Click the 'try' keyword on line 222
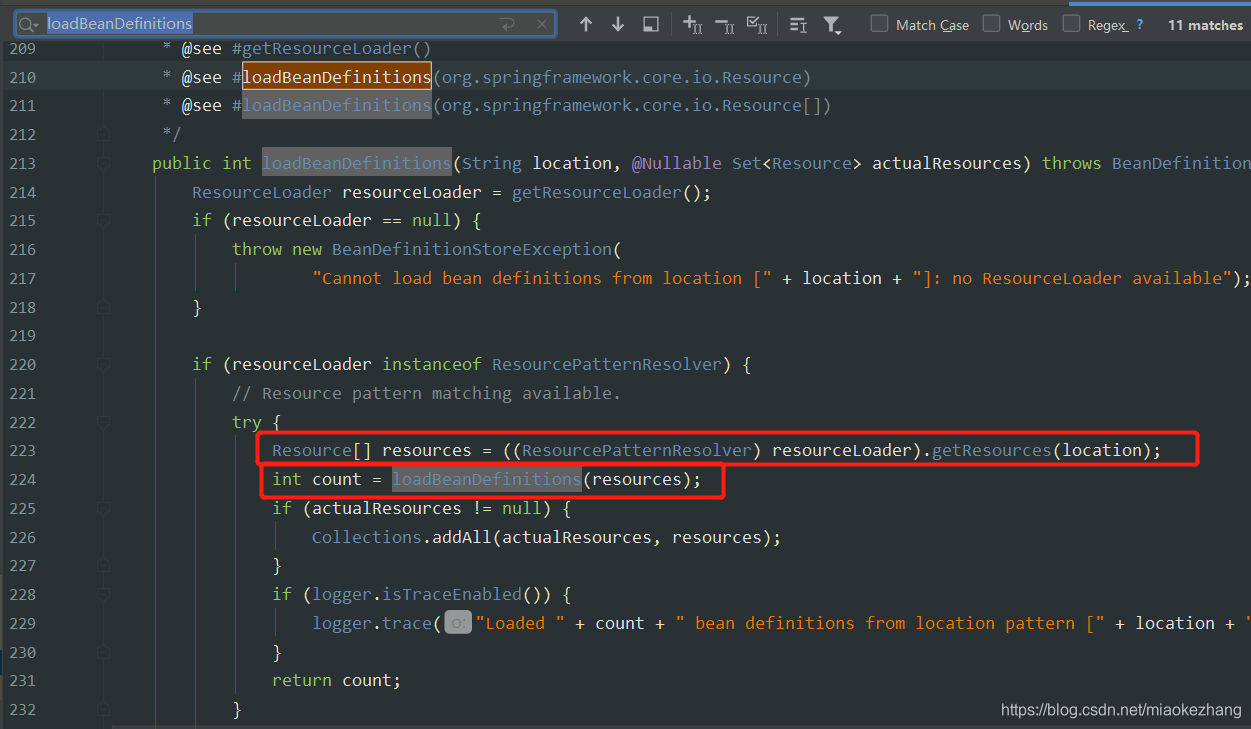 (x=247, y=422)
